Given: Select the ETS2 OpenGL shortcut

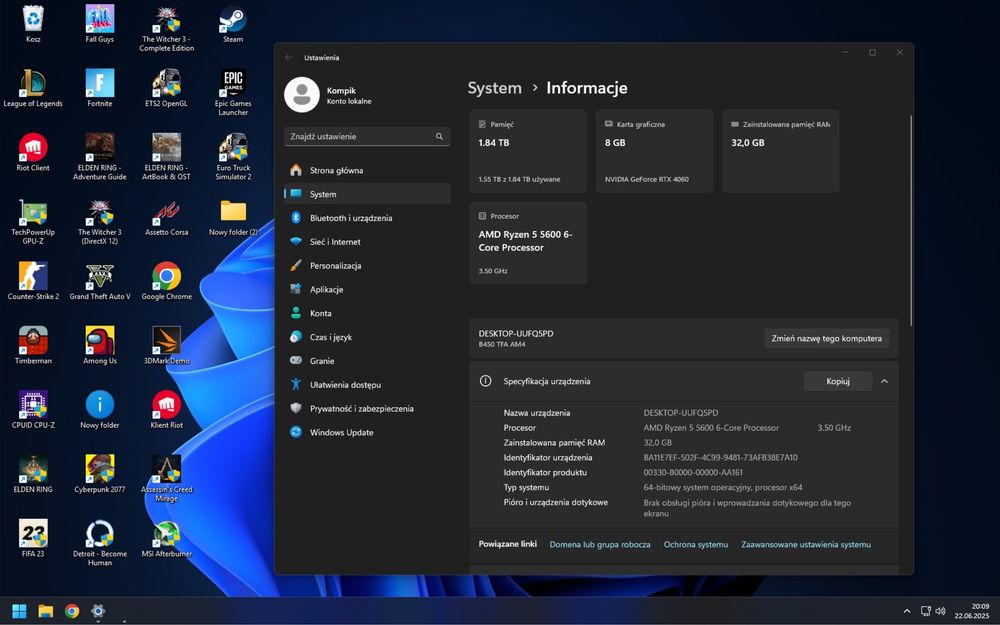Looking at the screenshot, I should click(x=166, y=88).
